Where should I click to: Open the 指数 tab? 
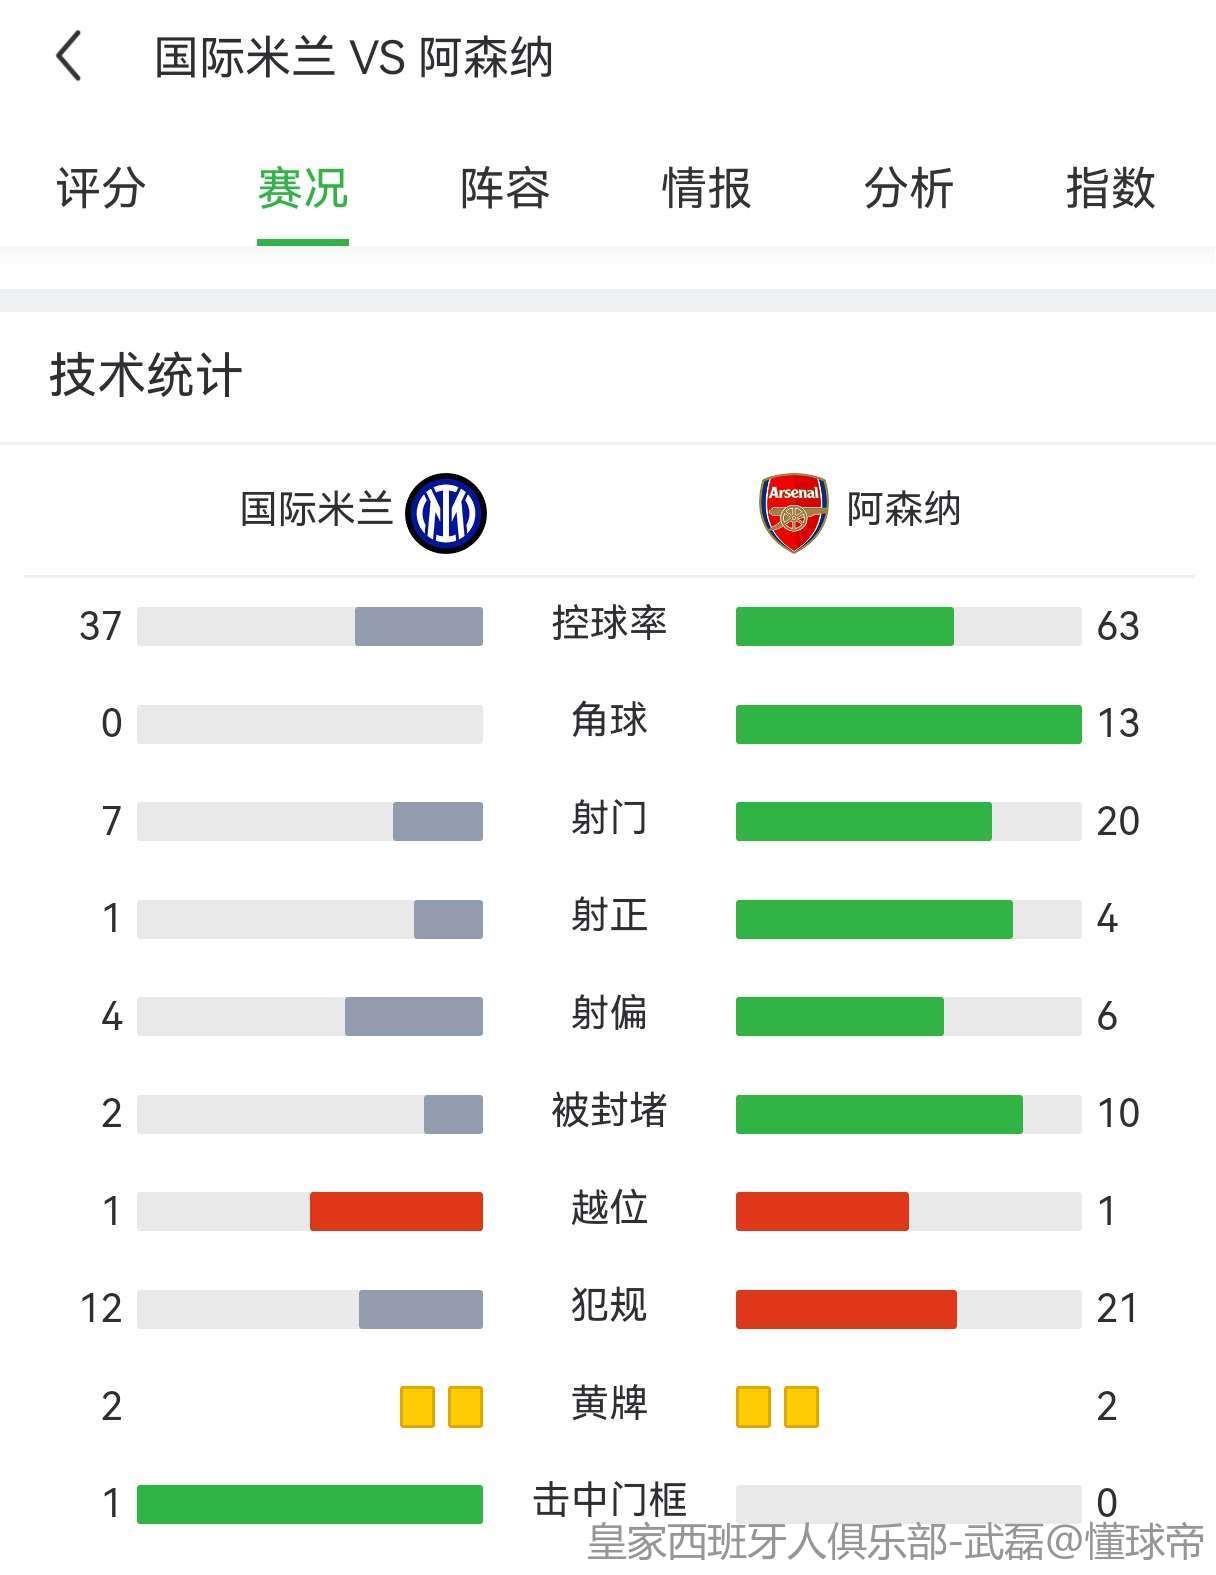1111,188
